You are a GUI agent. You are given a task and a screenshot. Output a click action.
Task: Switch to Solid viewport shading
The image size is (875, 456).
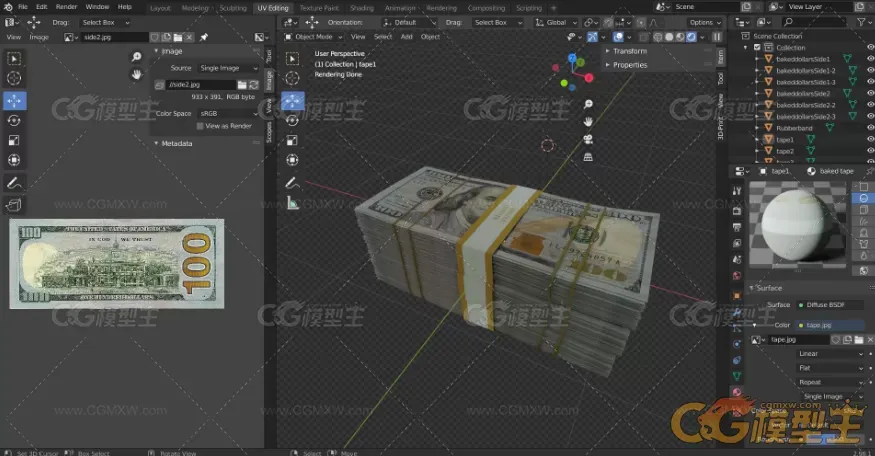(x=669, y=37)
